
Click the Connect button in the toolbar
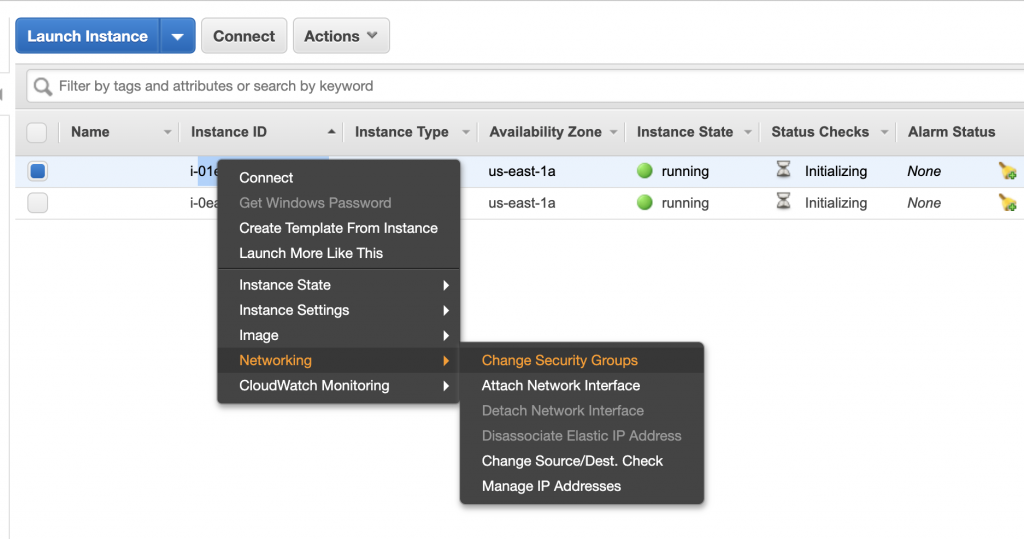click(244, 36)
